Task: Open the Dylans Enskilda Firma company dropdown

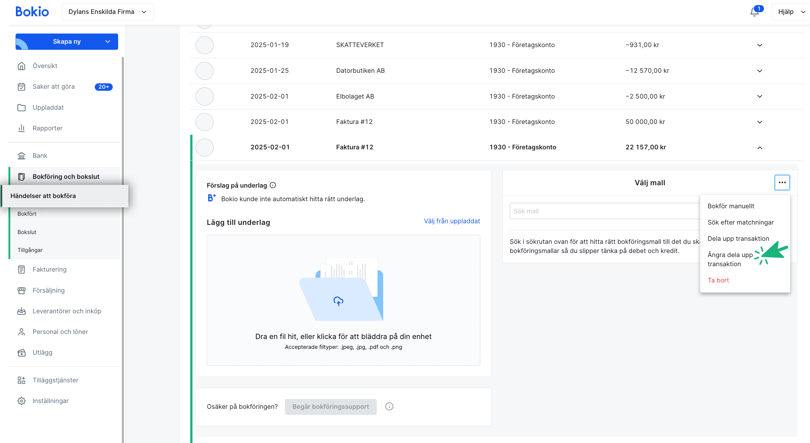Action: click(x=107, y=12)
